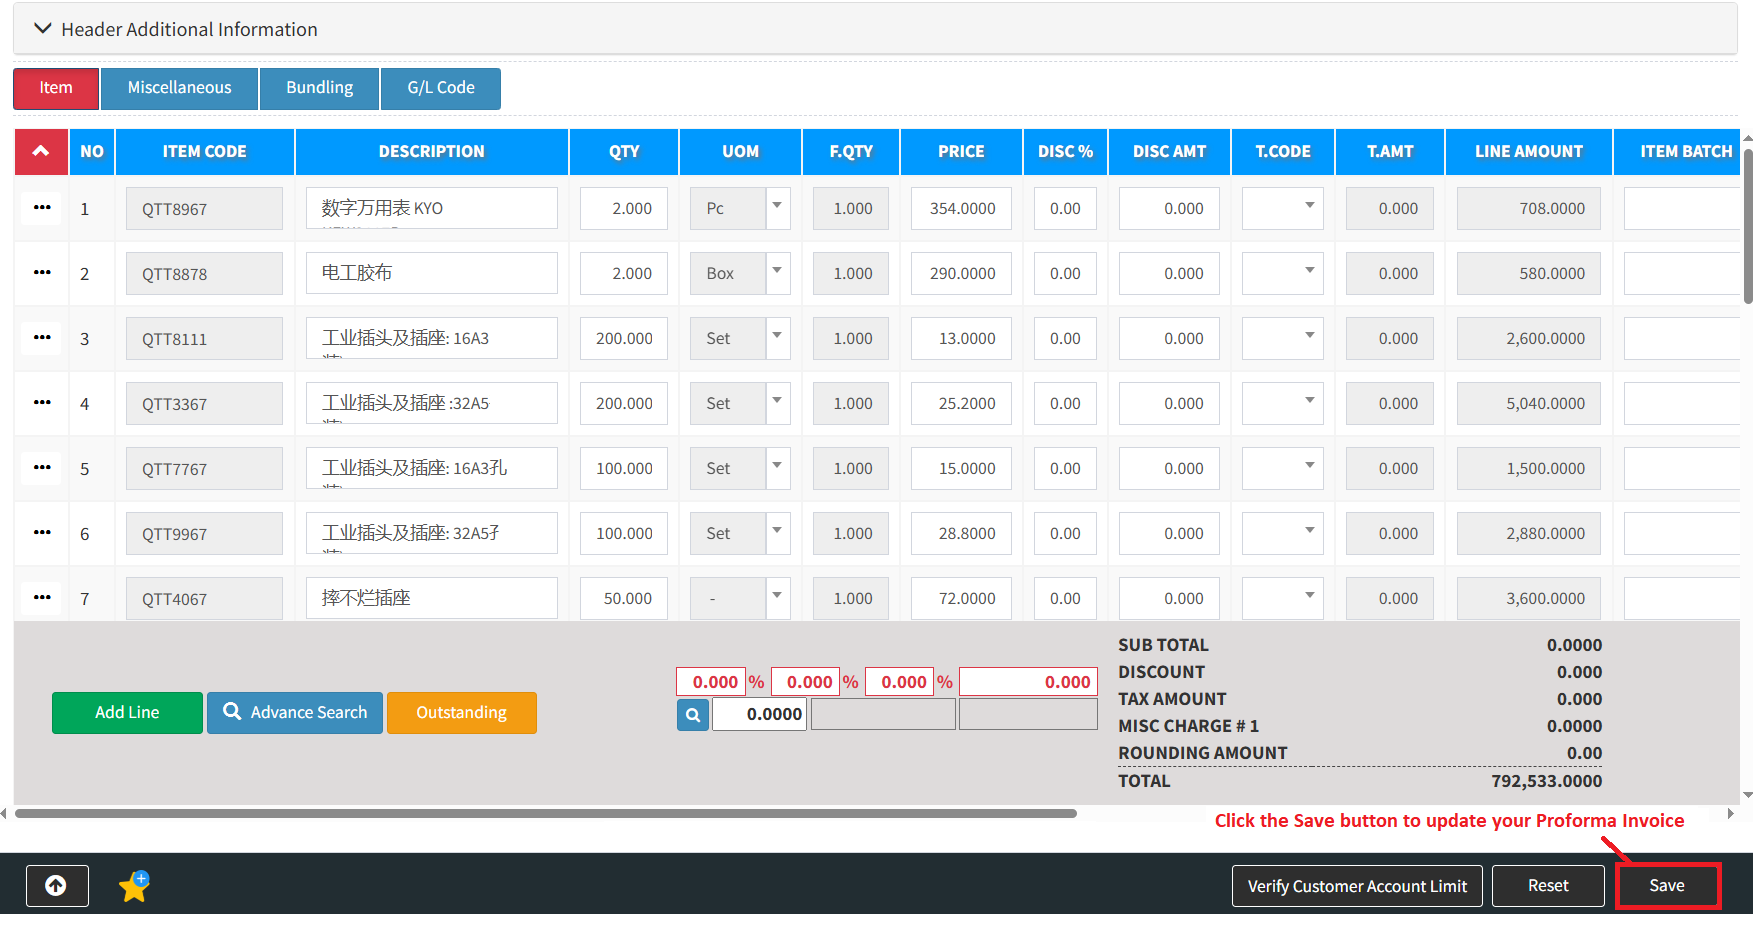Click the star favorites icon
Screen dimensions: 1753x934
pyautogui.click(x=134, y=886)
